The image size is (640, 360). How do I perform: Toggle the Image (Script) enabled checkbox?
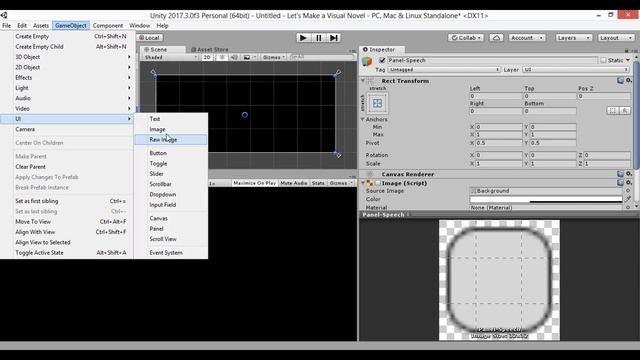(378, 183)
